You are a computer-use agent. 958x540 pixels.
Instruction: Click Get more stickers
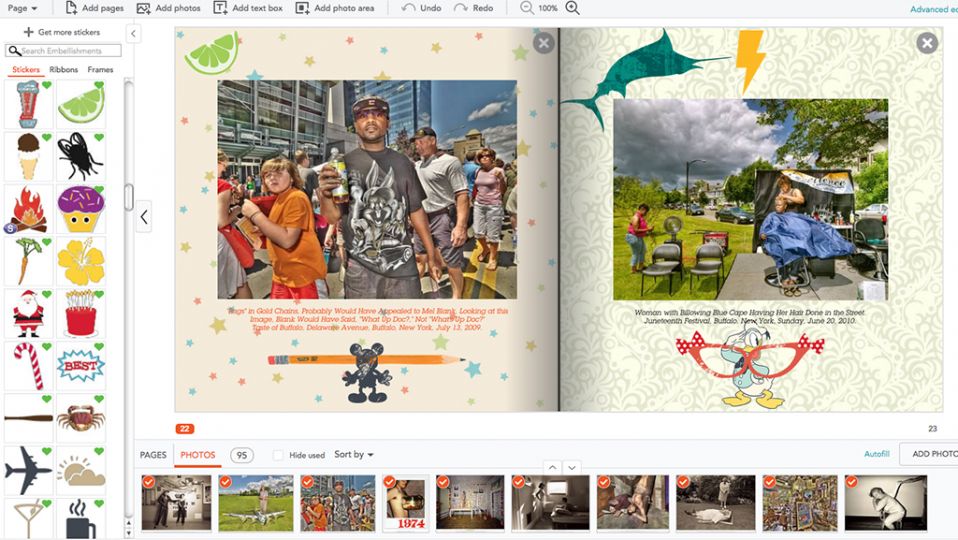click(62, 32)
